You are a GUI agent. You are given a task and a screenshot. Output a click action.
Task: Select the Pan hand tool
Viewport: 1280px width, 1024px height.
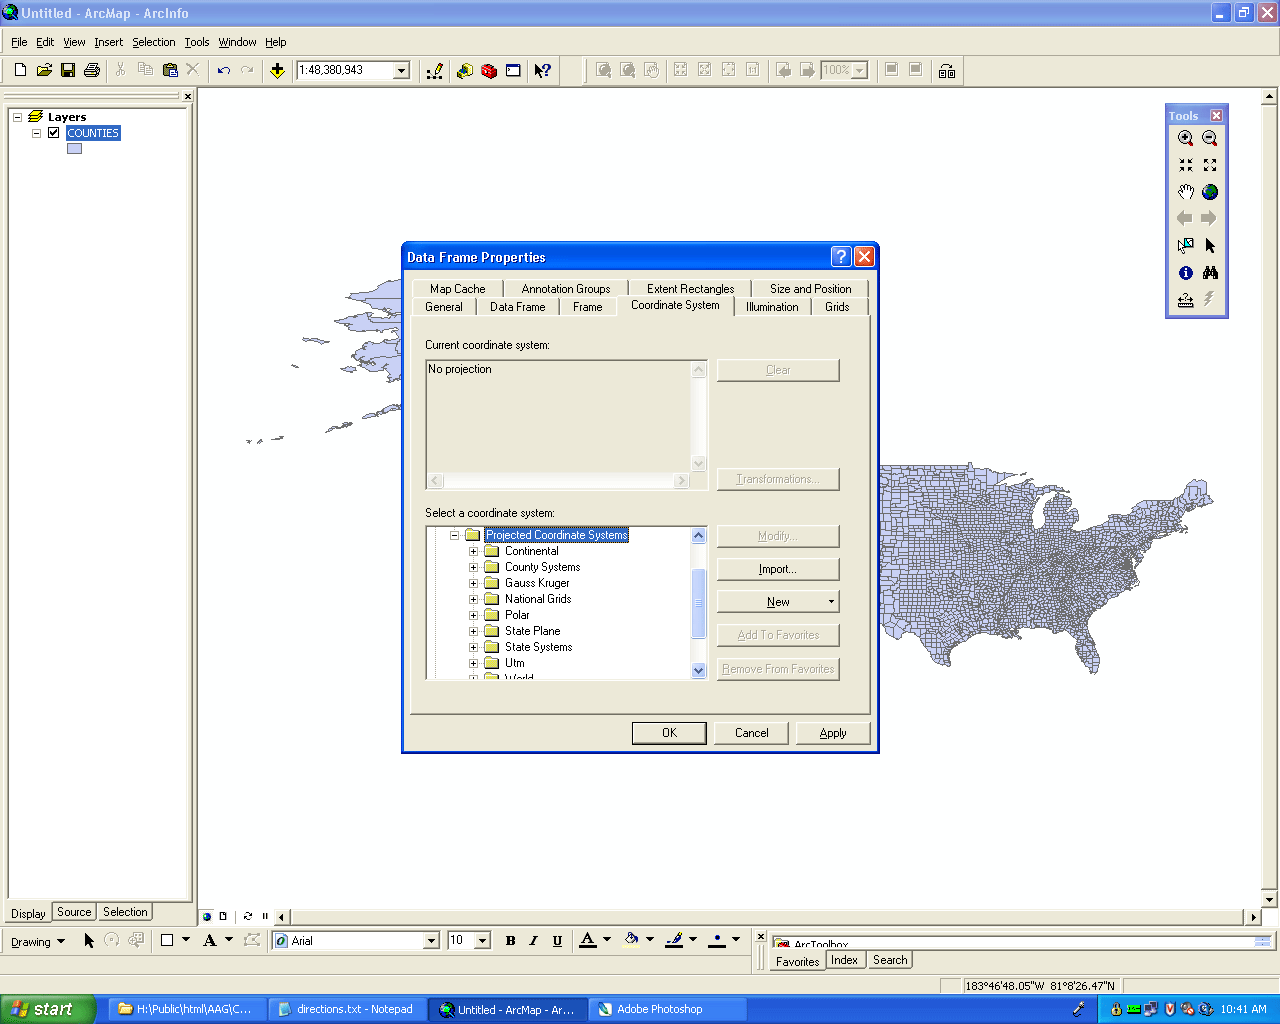click(1185, 192)
